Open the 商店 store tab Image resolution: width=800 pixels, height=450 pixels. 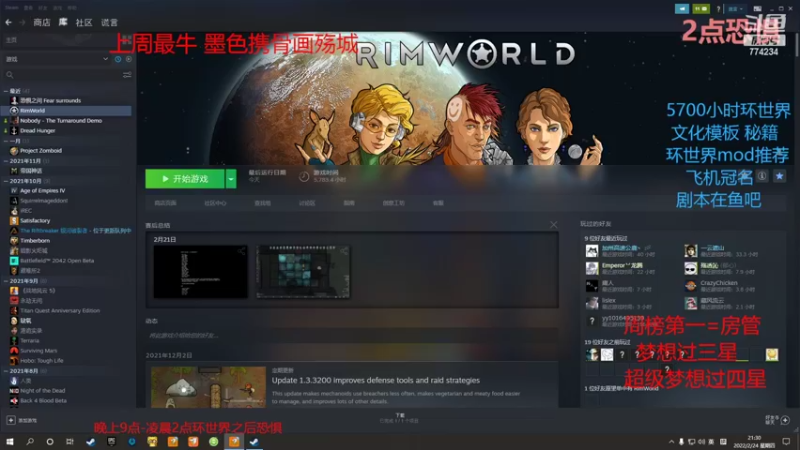42,22
